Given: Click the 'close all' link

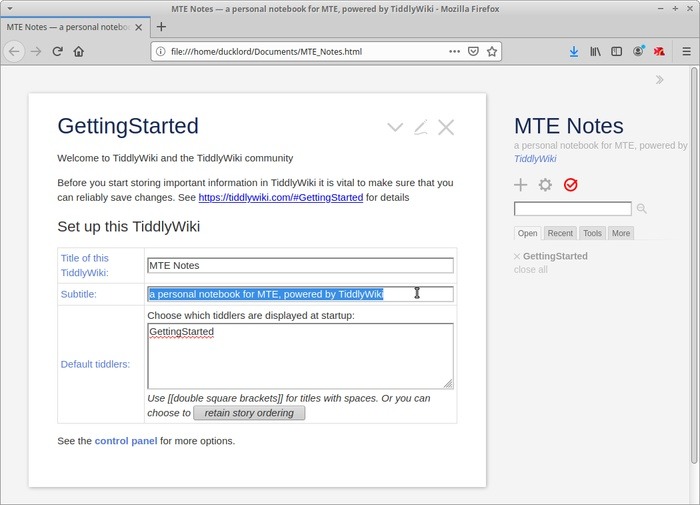Looking at the screenshot, I should (x=530, y=270).
